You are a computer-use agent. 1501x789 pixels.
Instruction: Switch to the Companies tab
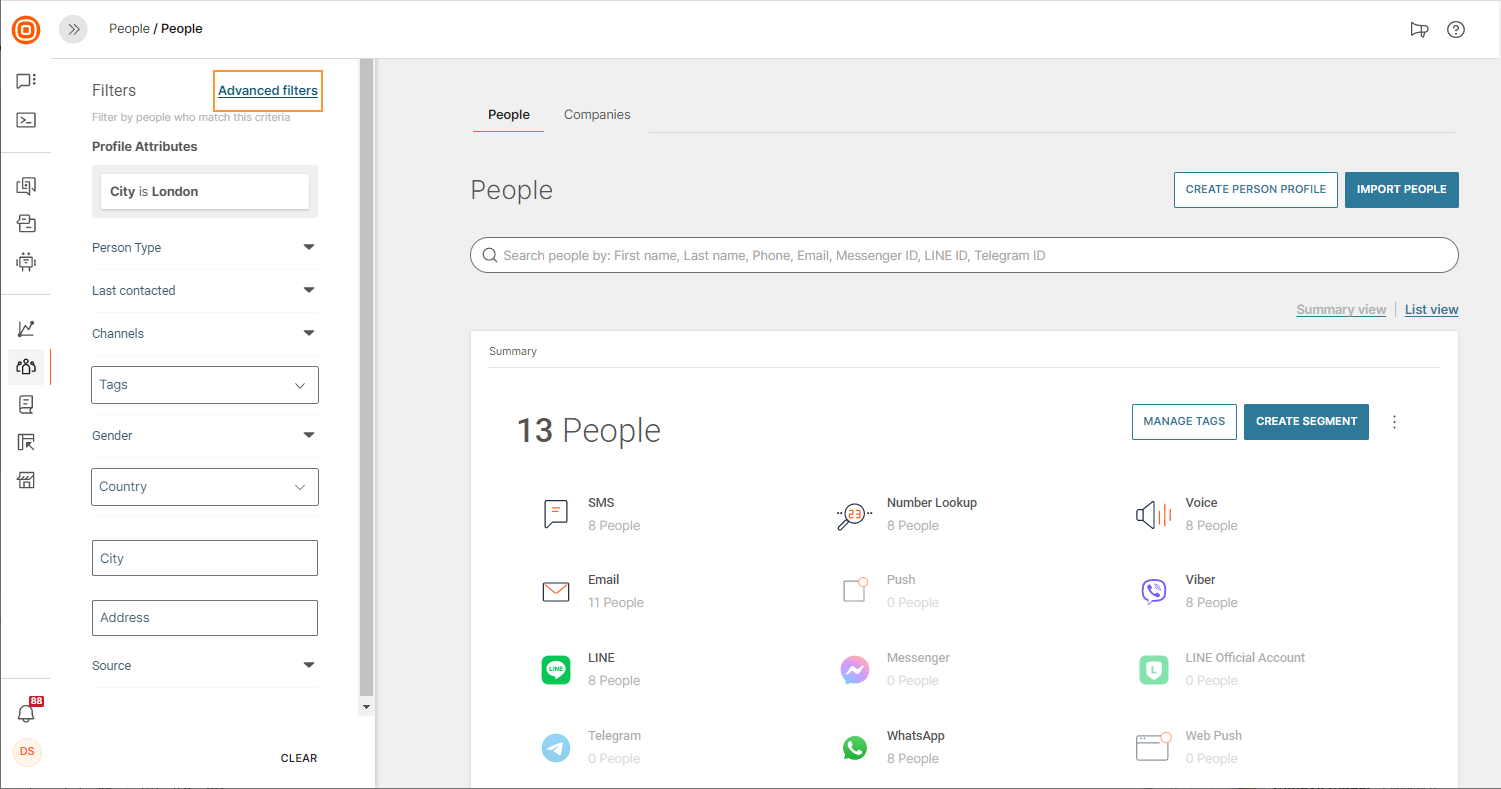597,115
